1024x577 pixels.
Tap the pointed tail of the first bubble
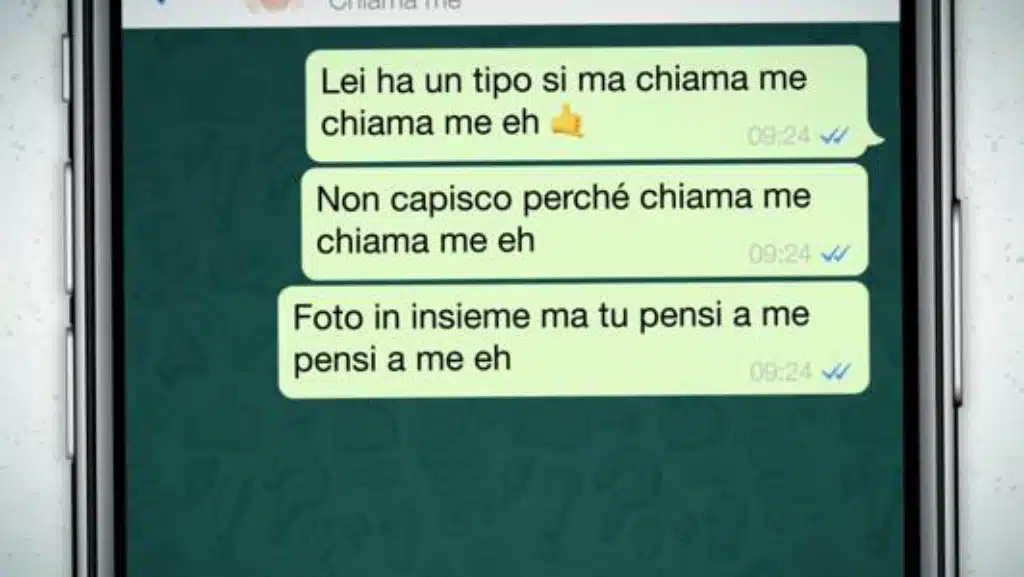[875, 137]
